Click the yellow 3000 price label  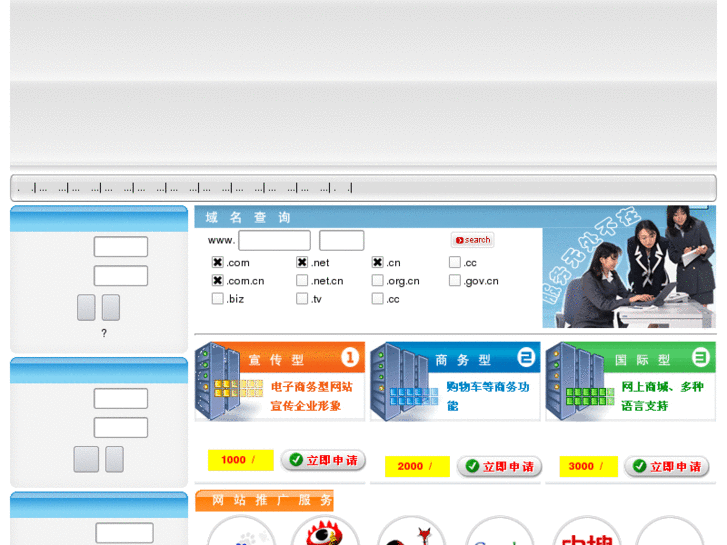(588, 467)
